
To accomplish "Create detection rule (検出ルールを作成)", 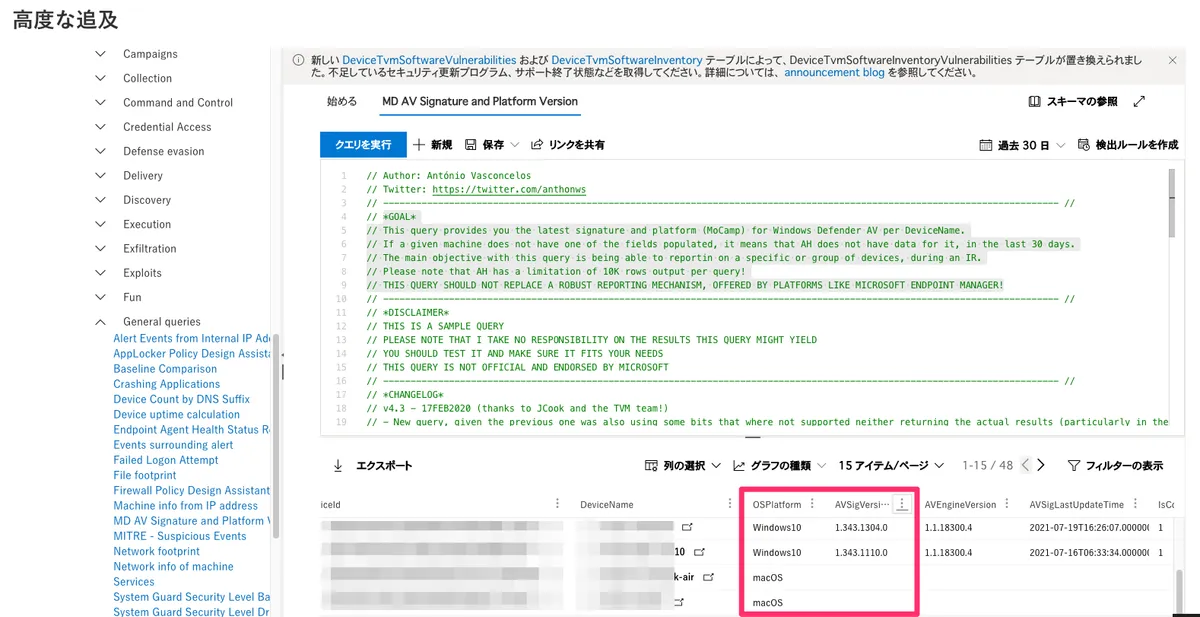I will pyautogui.click(x=1128, y=145).
